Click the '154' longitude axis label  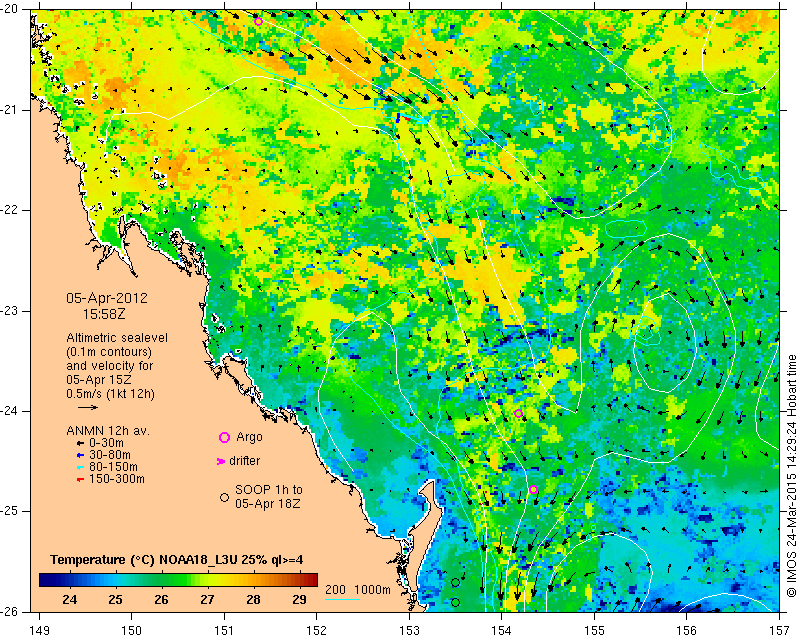pos(502,631)
